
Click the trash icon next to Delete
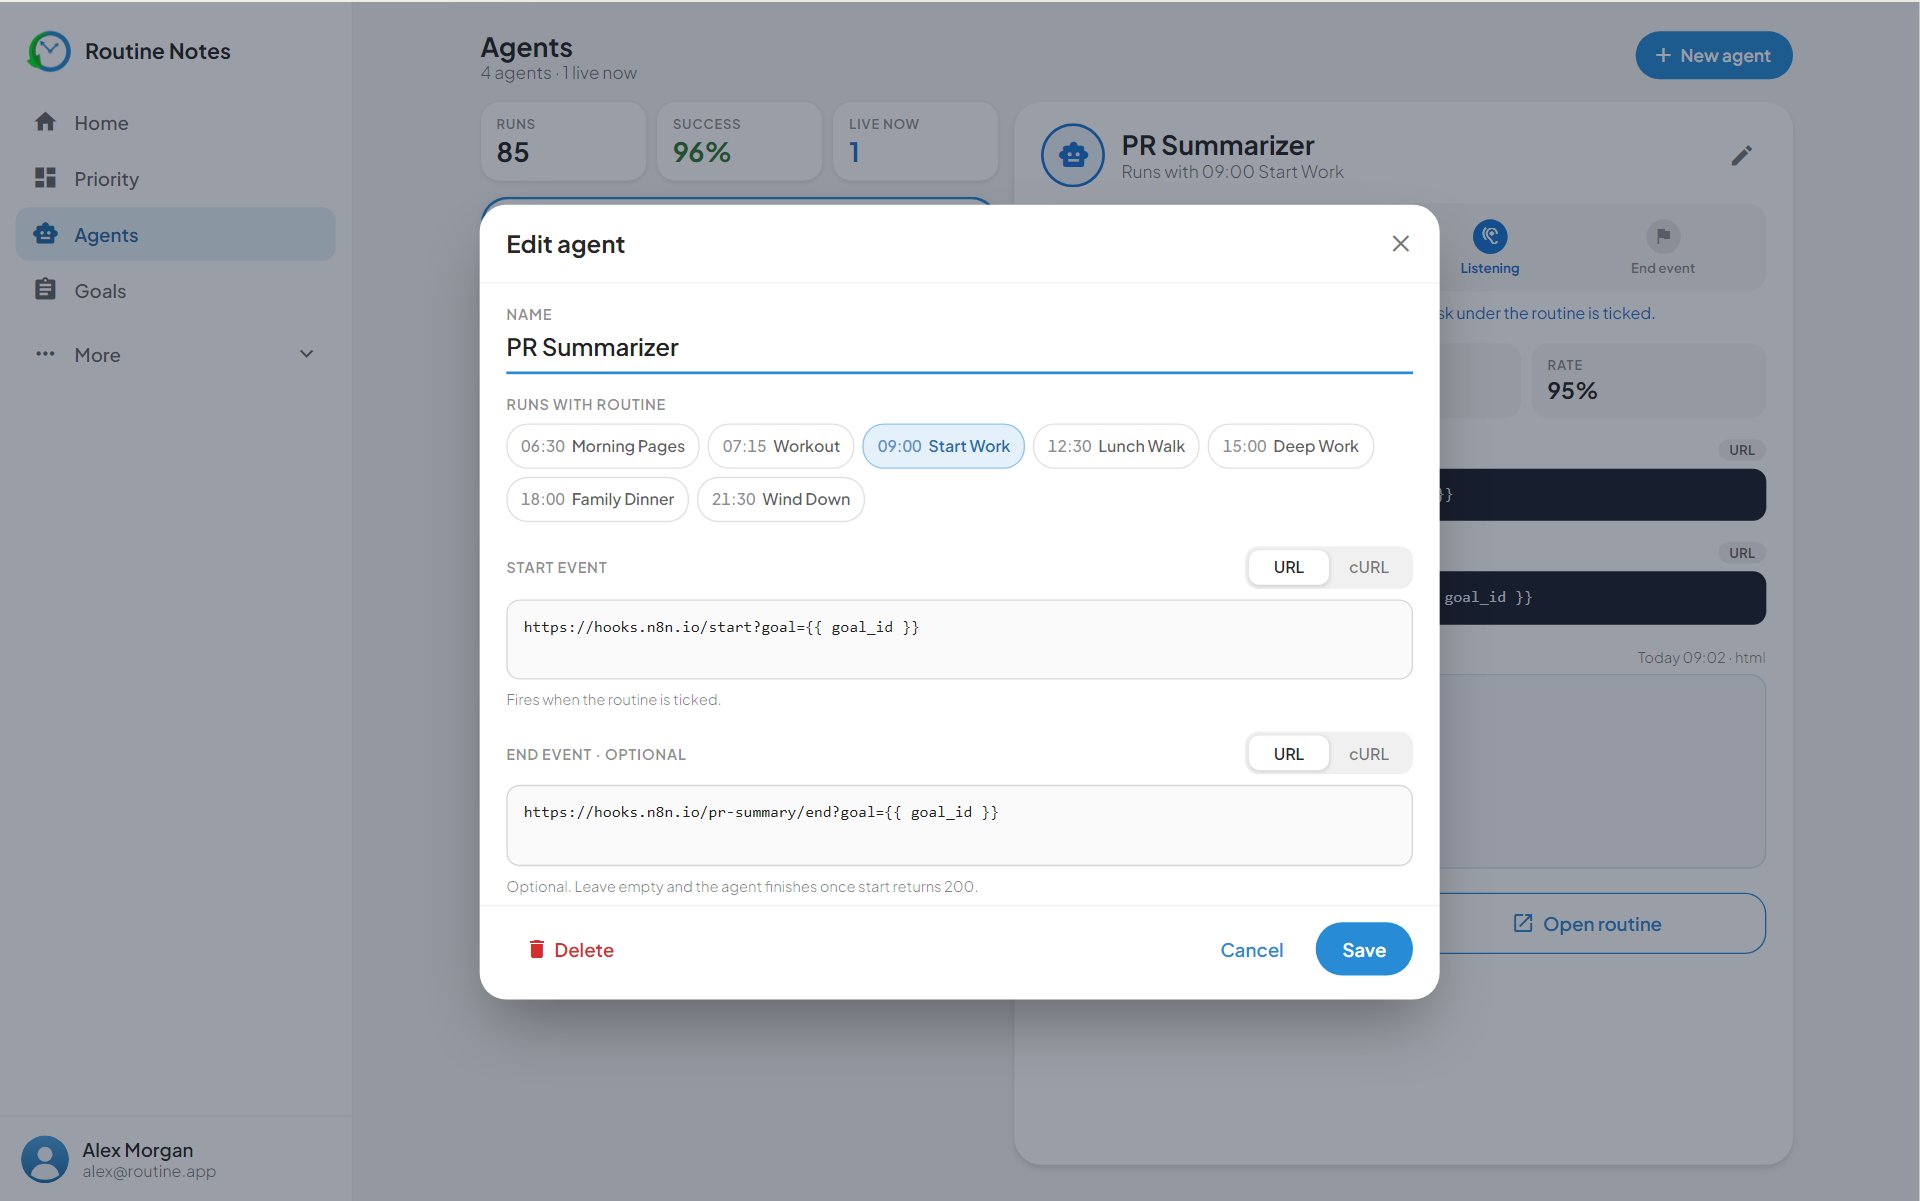tap(537, 949)
